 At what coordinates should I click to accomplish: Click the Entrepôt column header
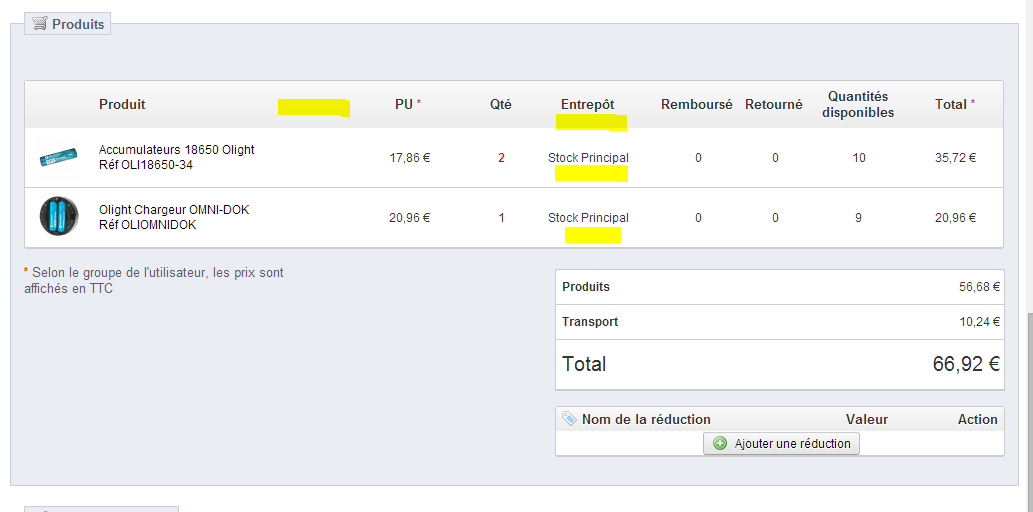pos(588,104)
